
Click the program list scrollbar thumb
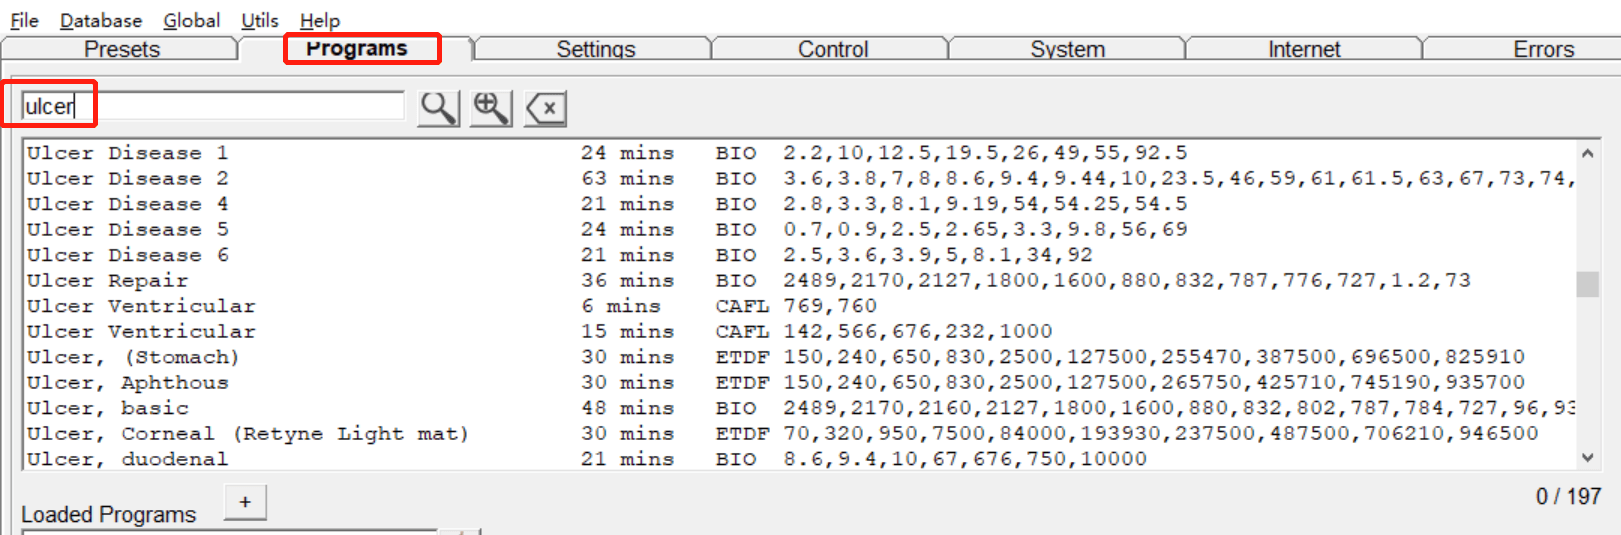pos(1587,284)
